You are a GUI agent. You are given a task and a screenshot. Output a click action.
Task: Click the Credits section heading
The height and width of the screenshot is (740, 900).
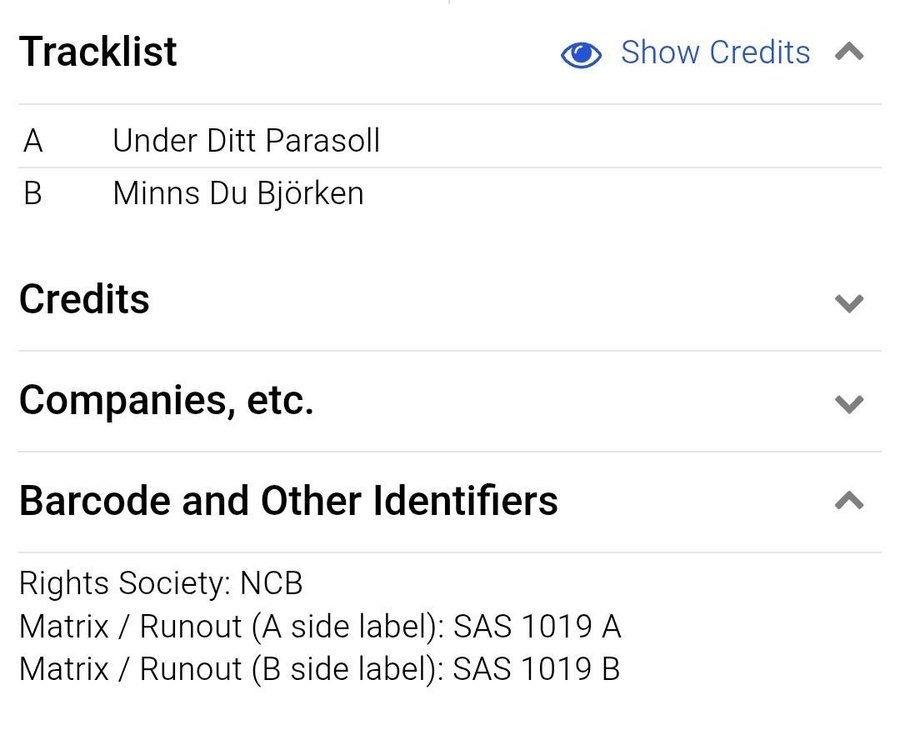(x=84, y=300)
